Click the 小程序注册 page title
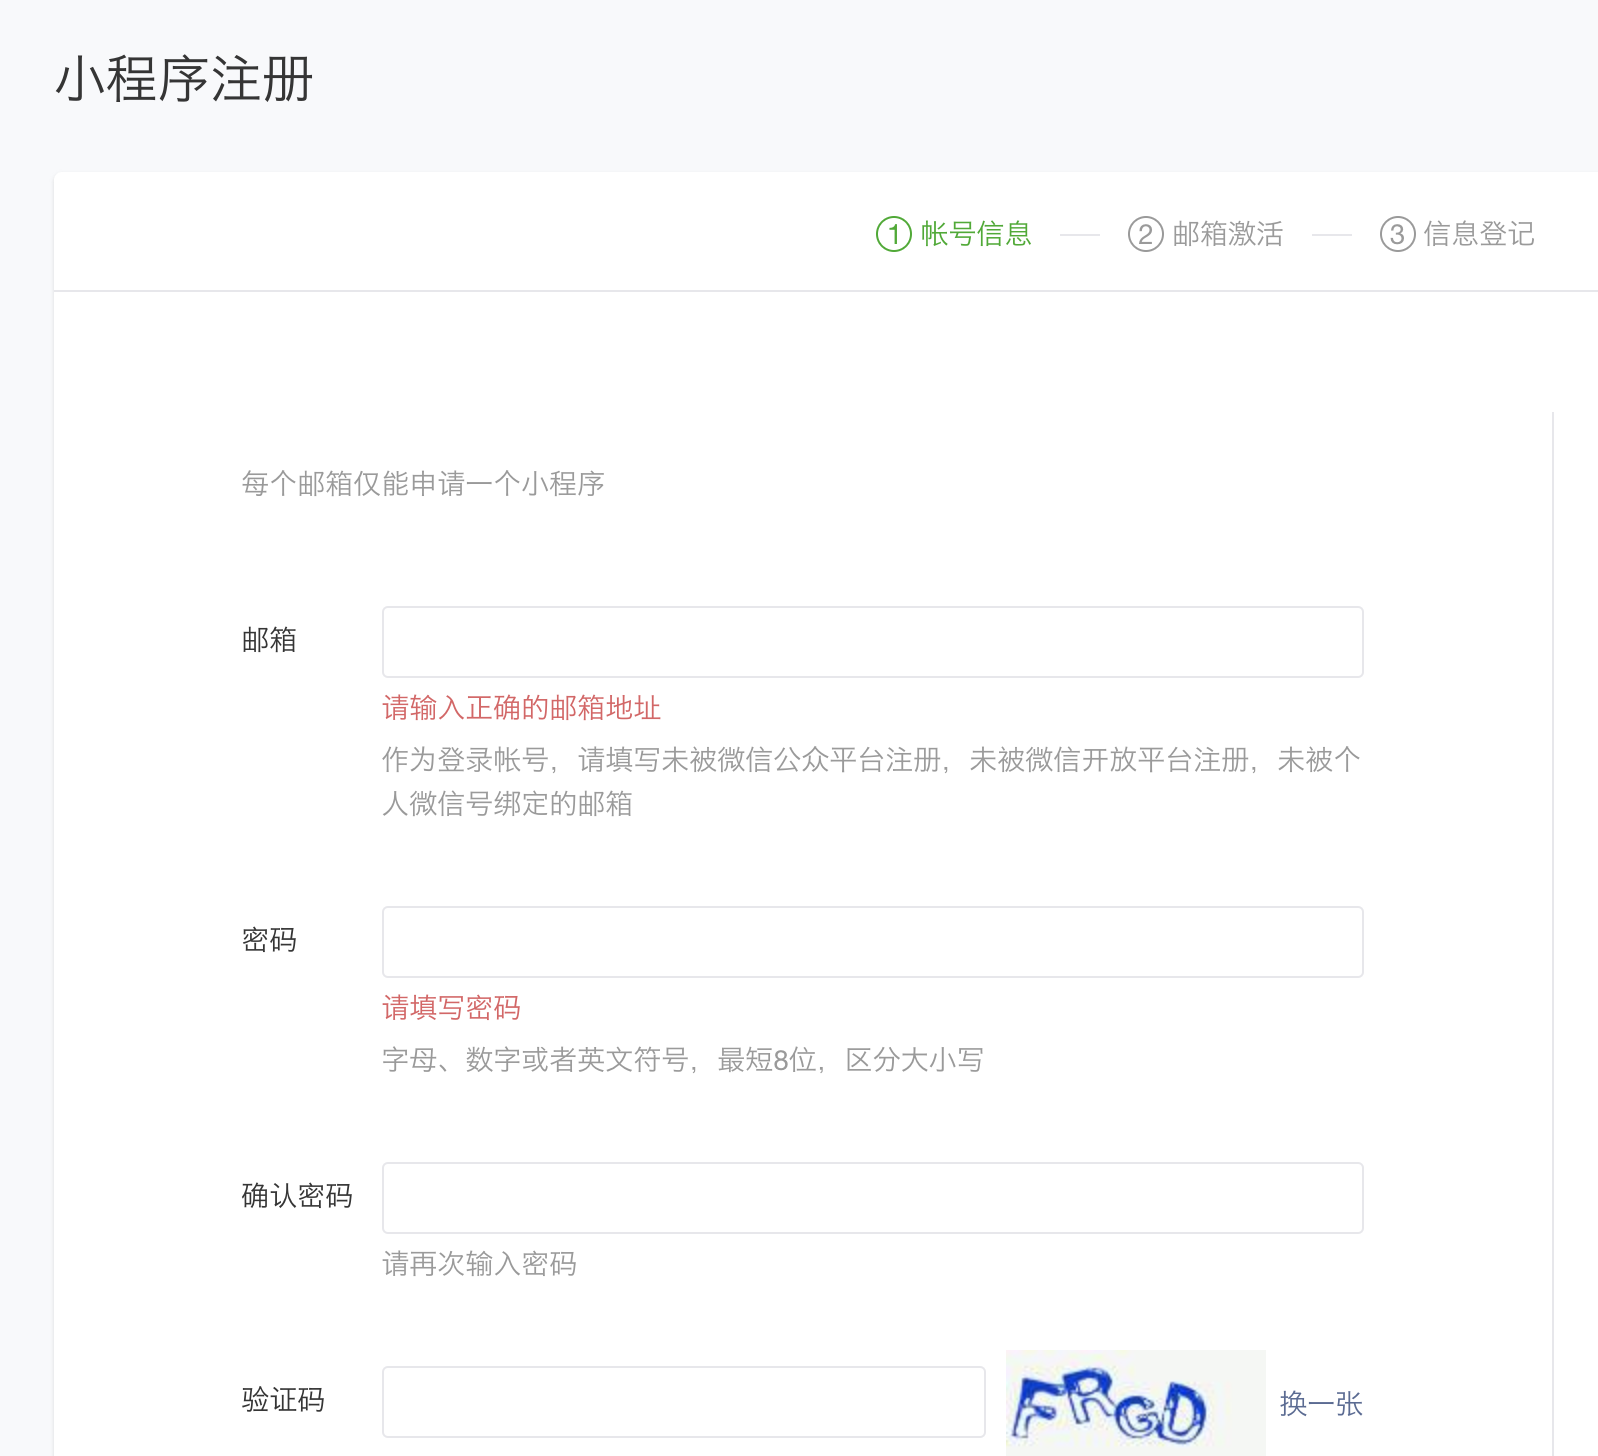 (x=184, y=79)
